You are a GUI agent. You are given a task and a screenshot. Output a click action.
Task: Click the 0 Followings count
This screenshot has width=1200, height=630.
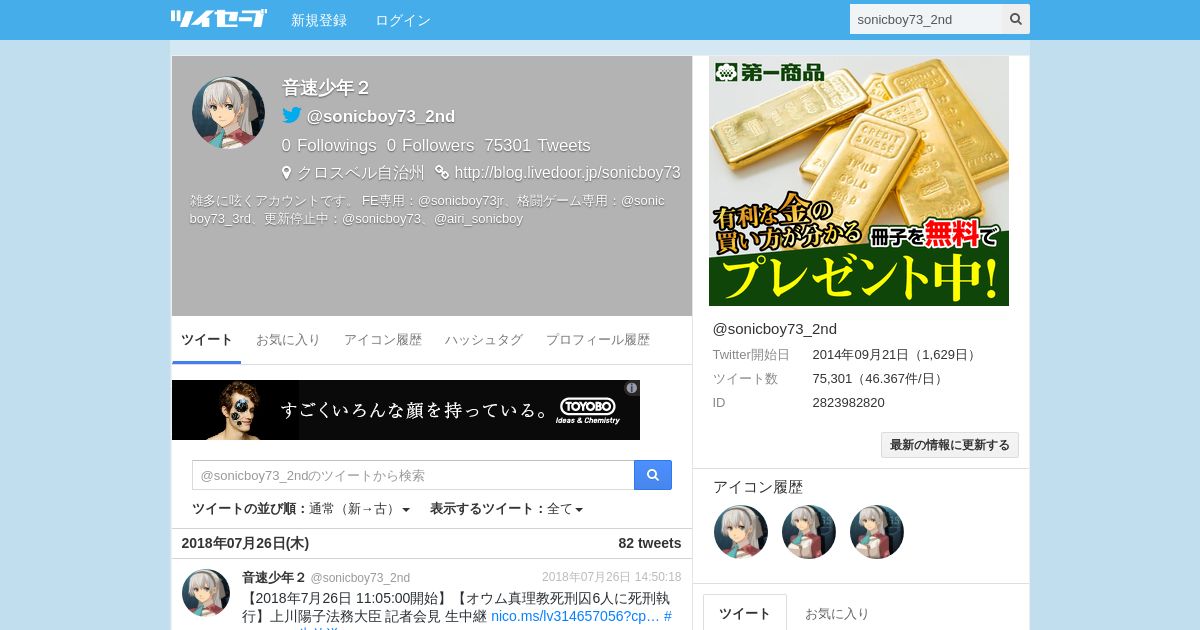(x=329, y=146)
